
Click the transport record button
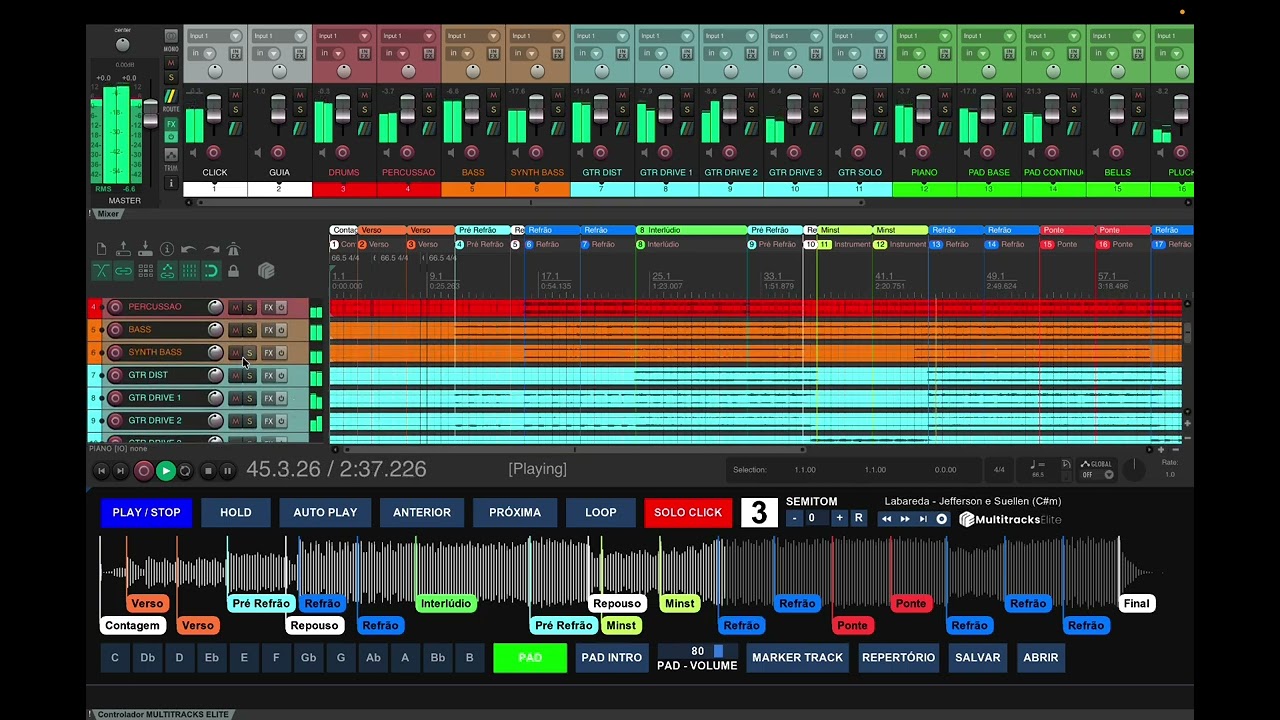144,471
